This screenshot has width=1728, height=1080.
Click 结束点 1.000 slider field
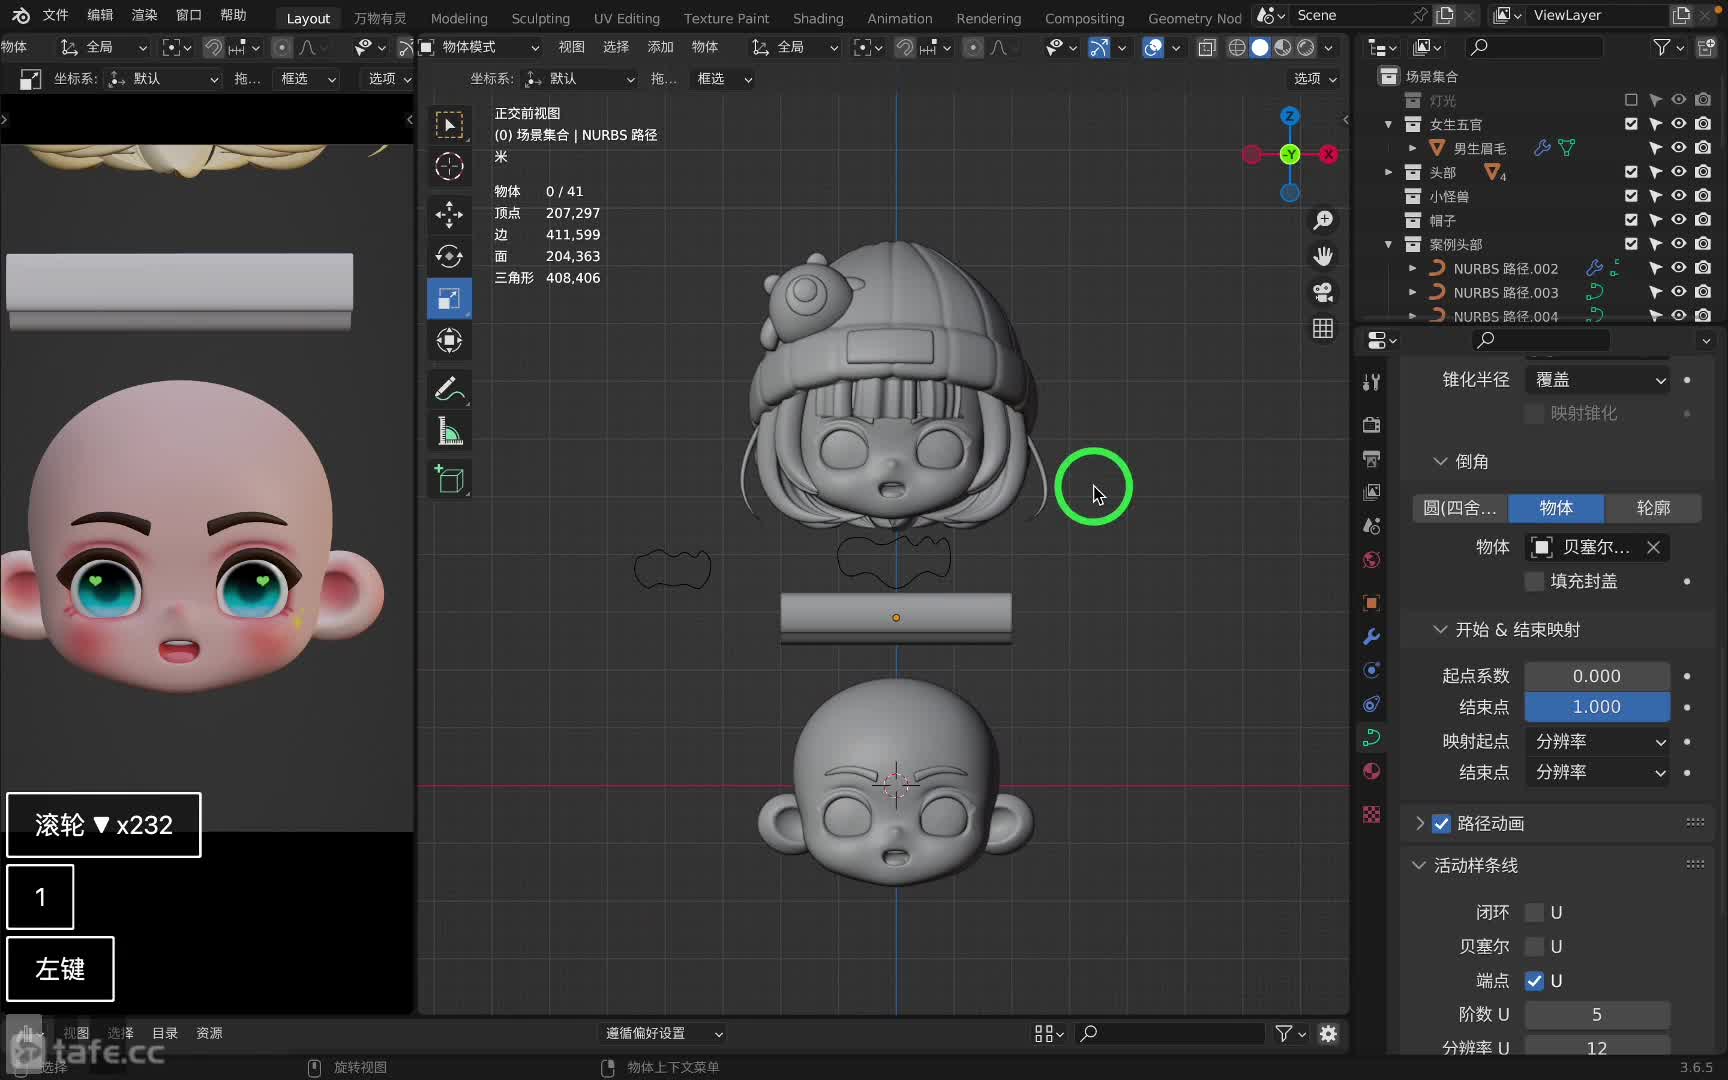click(1597, 706)
